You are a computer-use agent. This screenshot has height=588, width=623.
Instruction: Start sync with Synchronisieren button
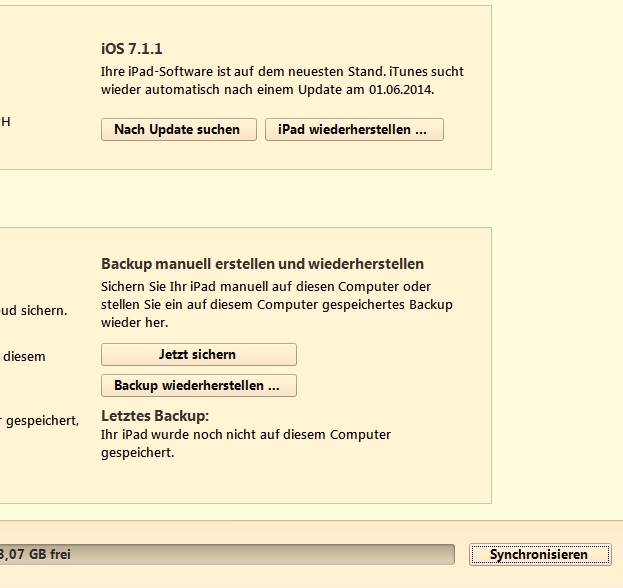540,554
